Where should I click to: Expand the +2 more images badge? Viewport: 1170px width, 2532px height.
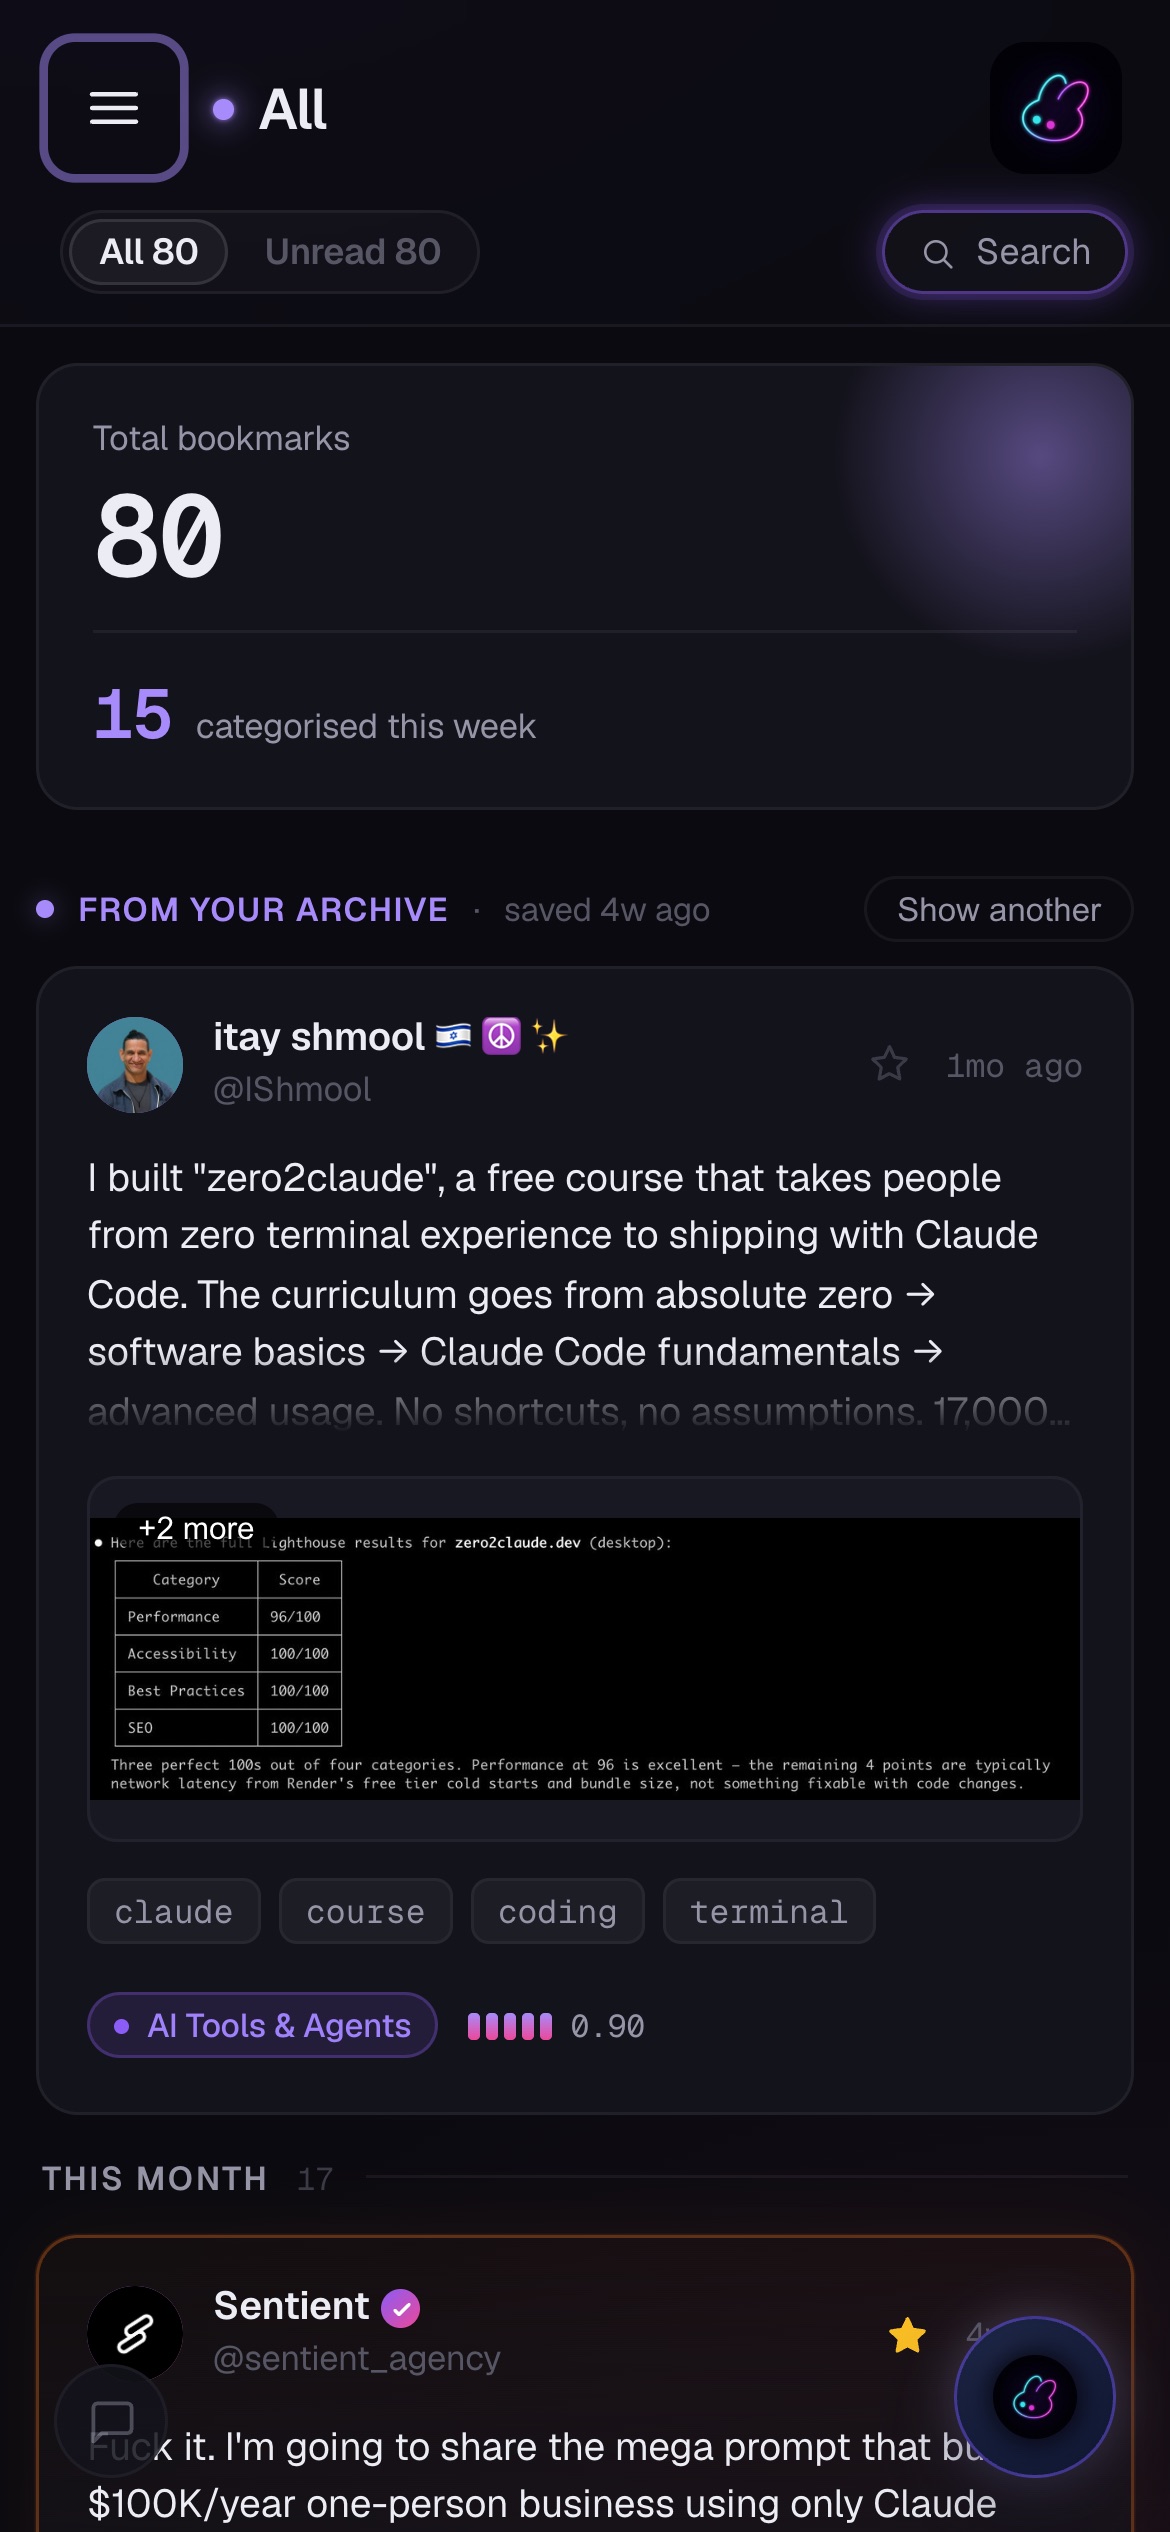tap(196, 1528)
